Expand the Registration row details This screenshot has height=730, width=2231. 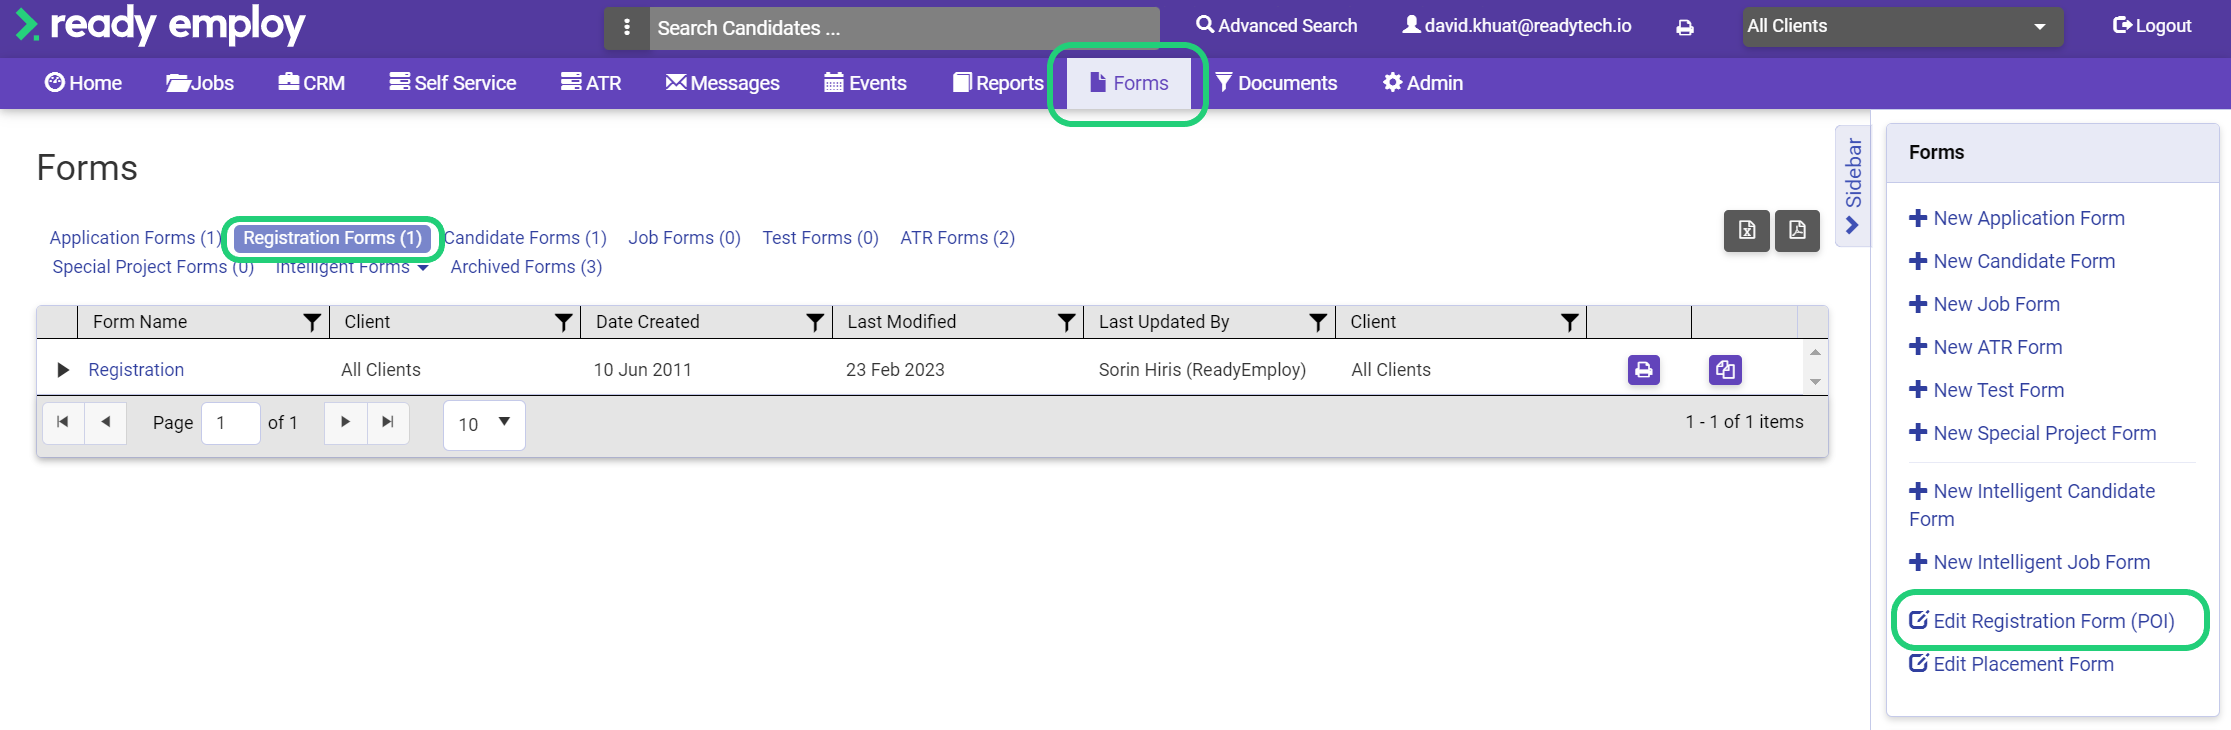(x=63, y=370)
